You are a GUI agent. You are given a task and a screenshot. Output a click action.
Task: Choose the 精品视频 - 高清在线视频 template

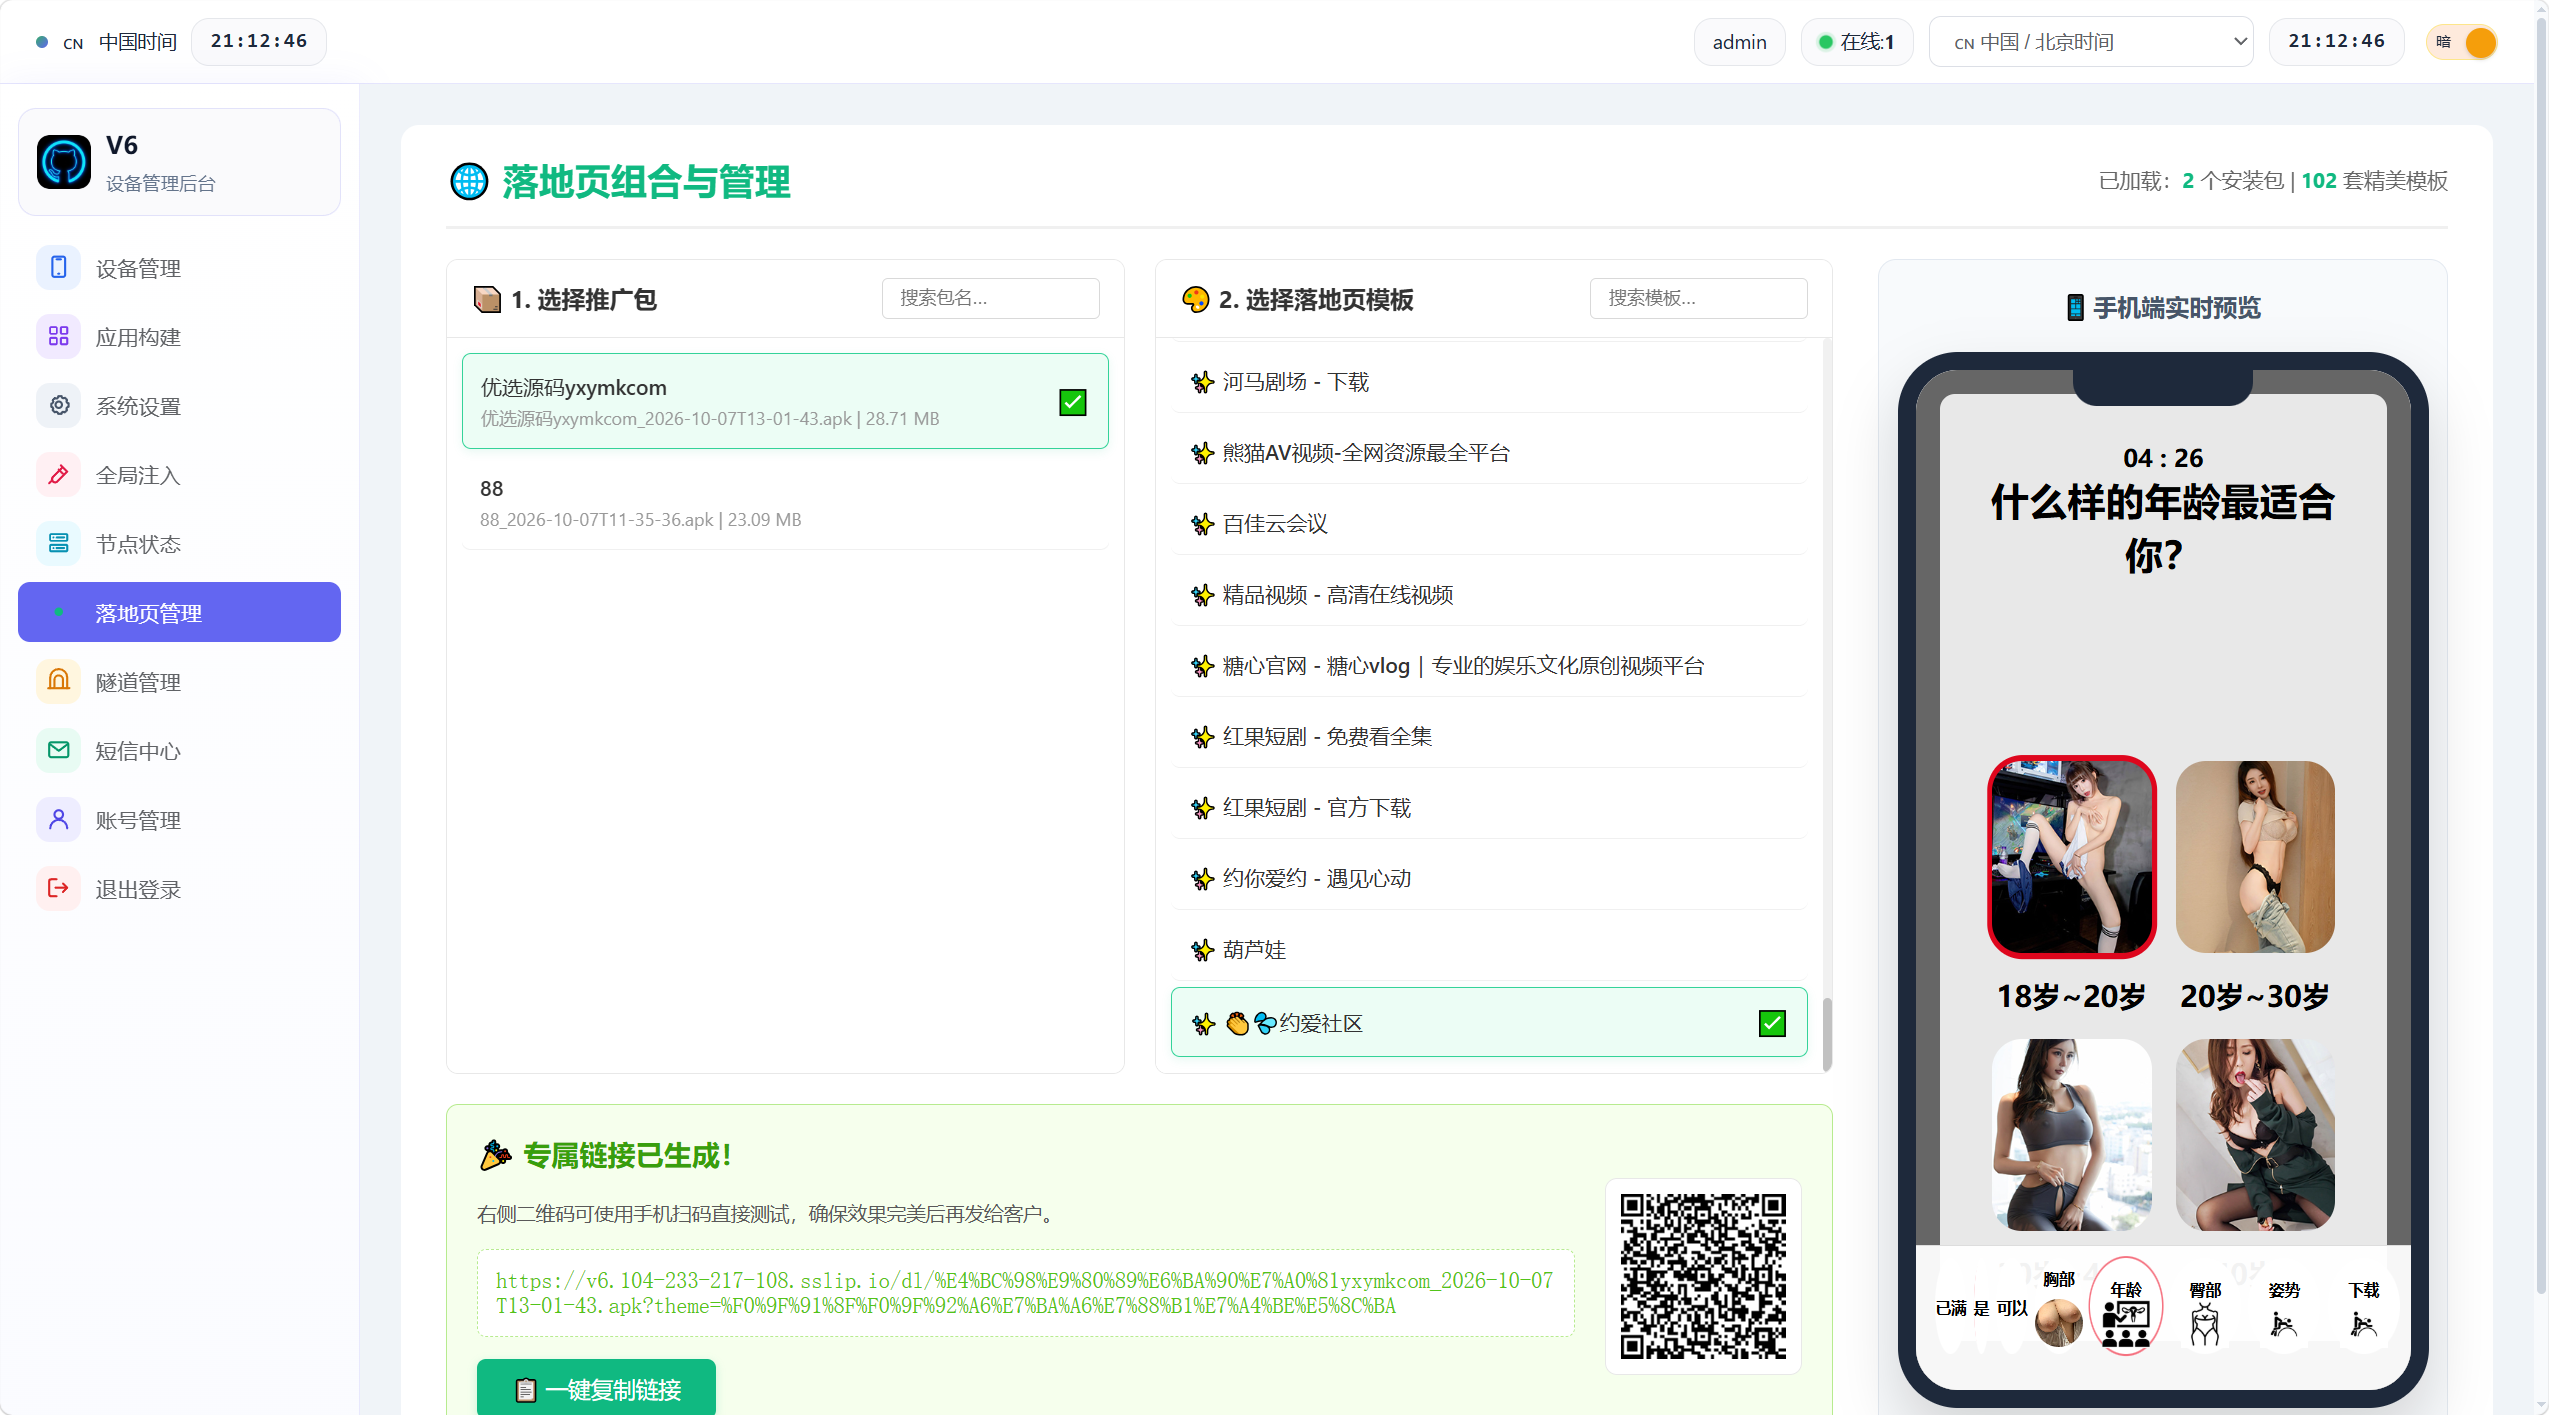[x=1489, y=595]
